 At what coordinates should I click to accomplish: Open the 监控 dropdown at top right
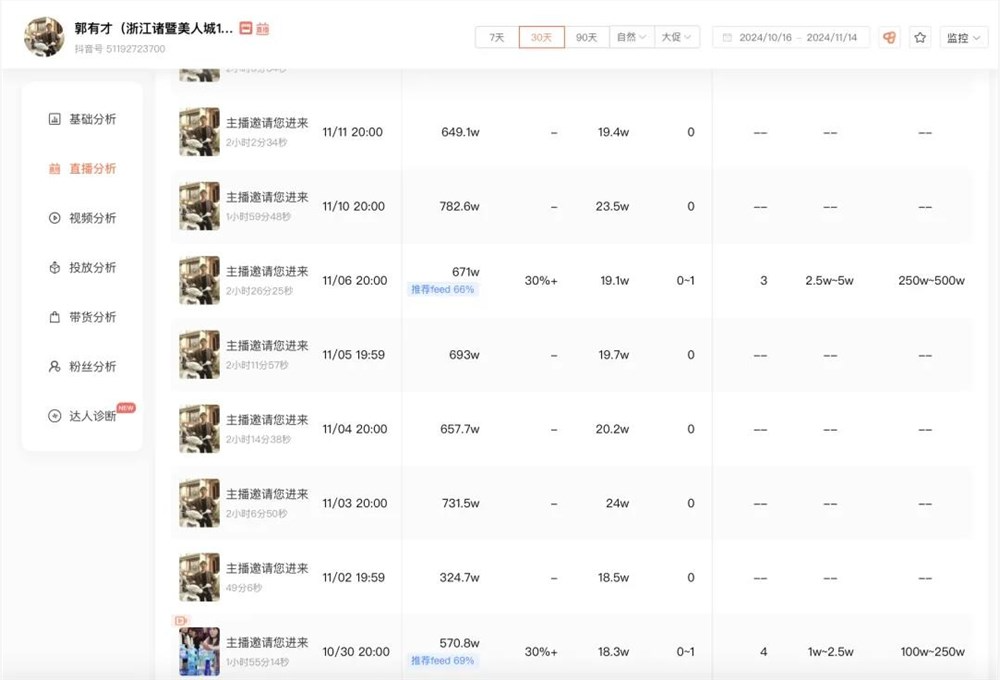click(960, 36)
